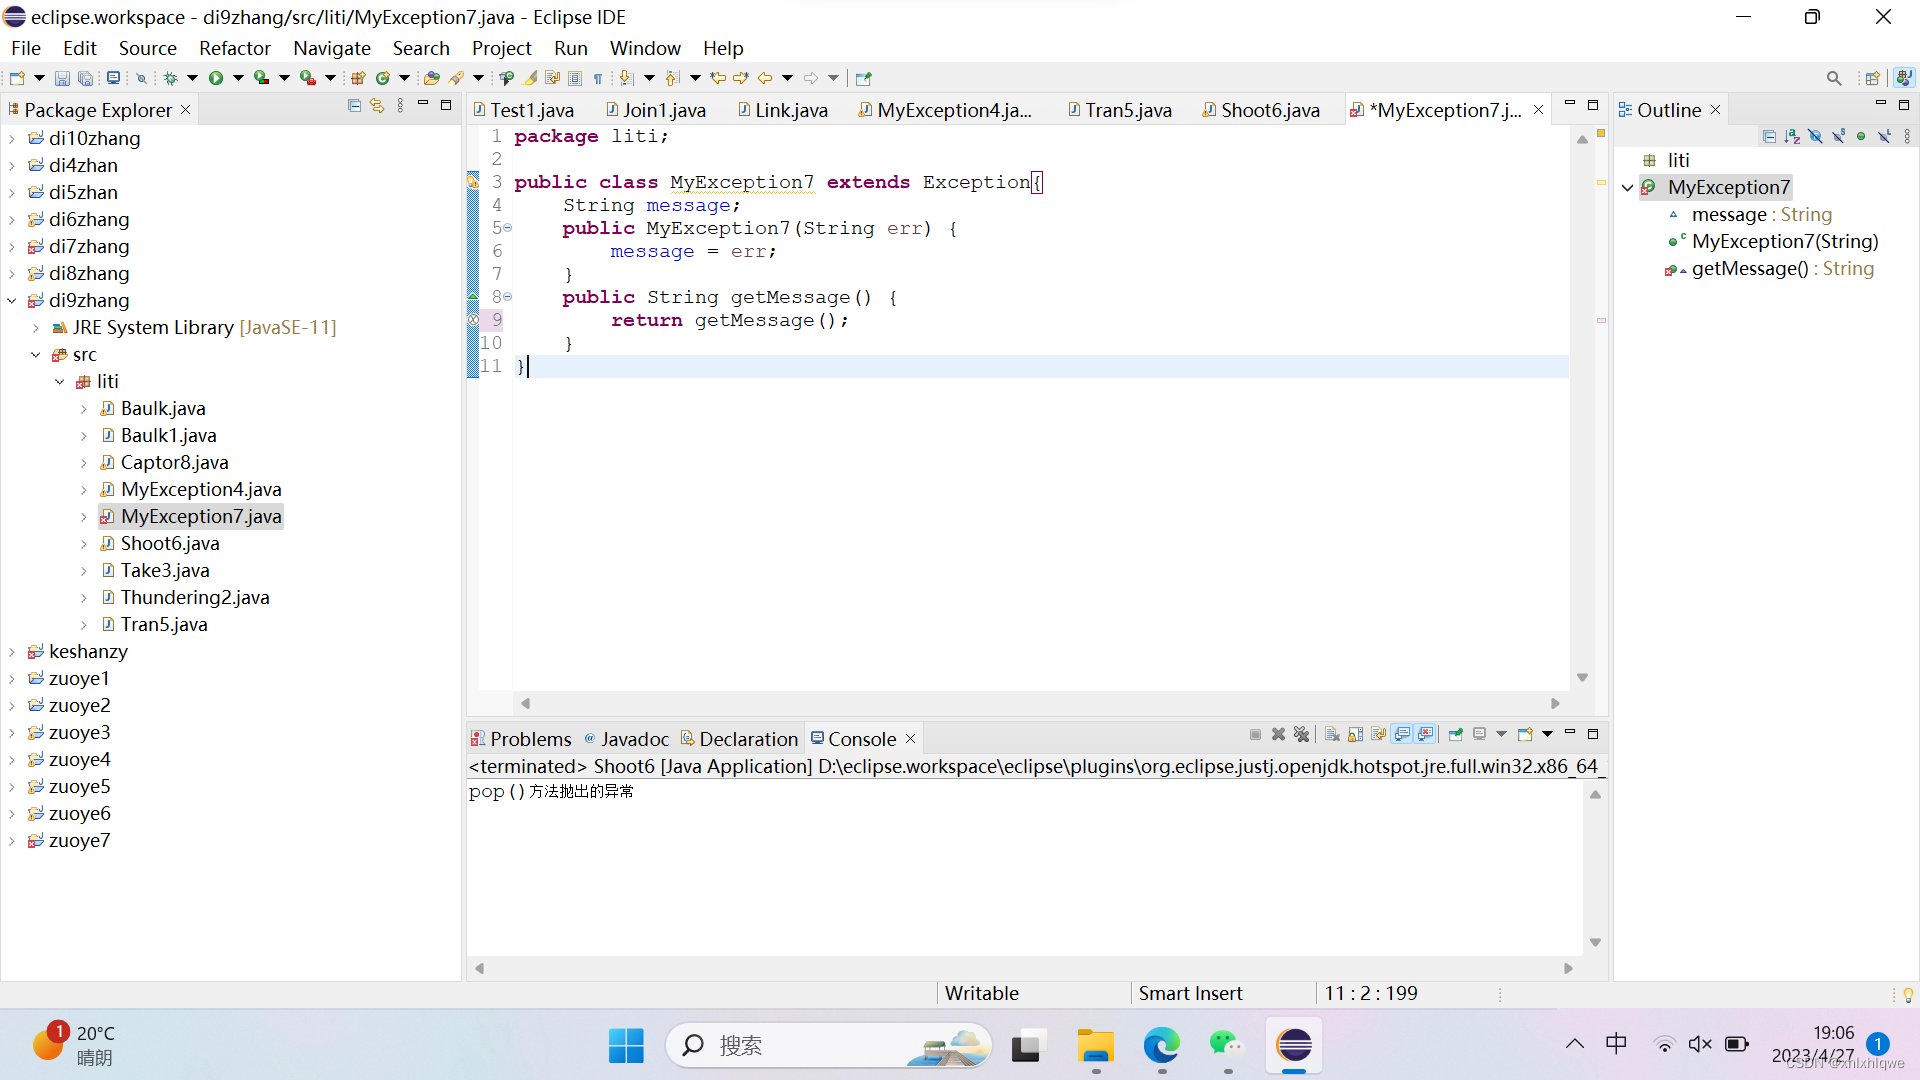Open the Problems view tab
This screenshot has width=1920, height=1080.
[x=529, y=739]
